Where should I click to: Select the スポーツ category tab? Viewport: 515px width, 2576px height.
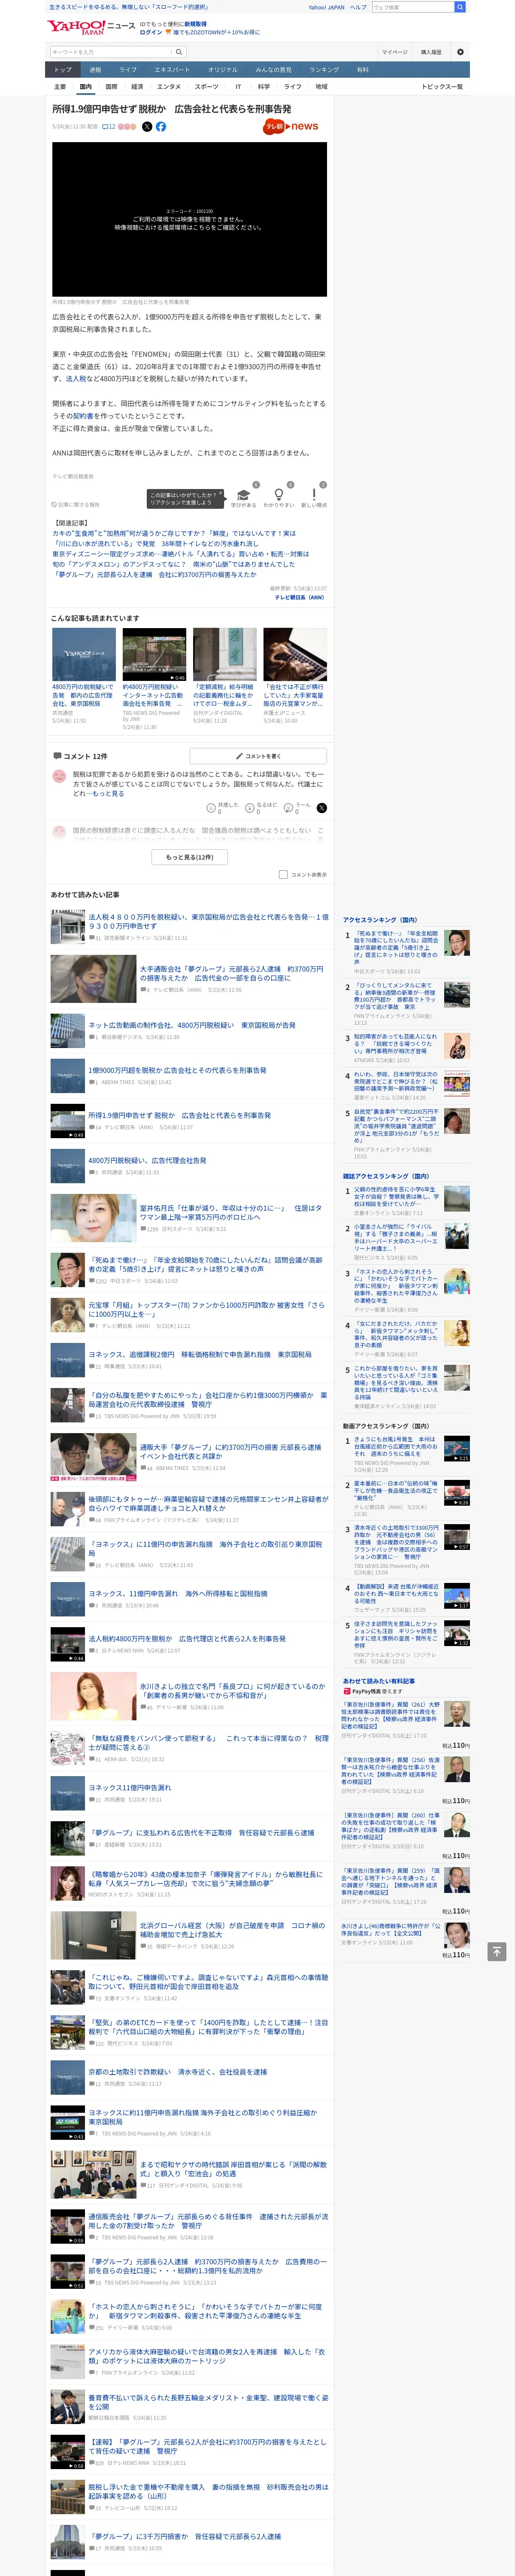point(206,87)
